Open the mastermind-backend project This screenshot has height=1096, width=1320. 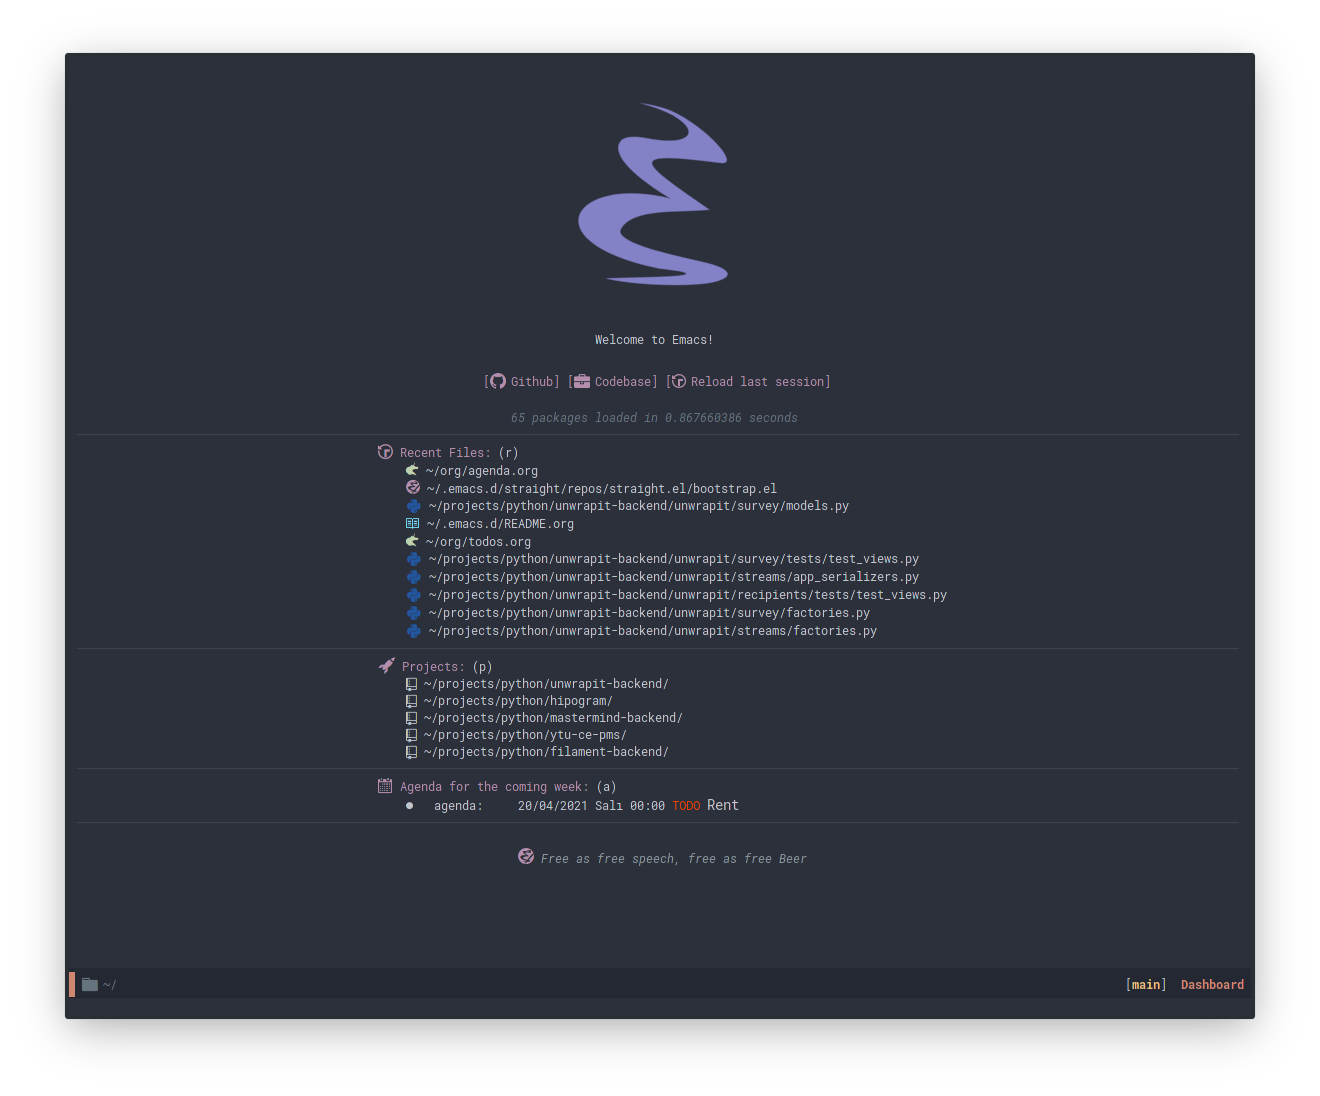[x=553, y=718]
